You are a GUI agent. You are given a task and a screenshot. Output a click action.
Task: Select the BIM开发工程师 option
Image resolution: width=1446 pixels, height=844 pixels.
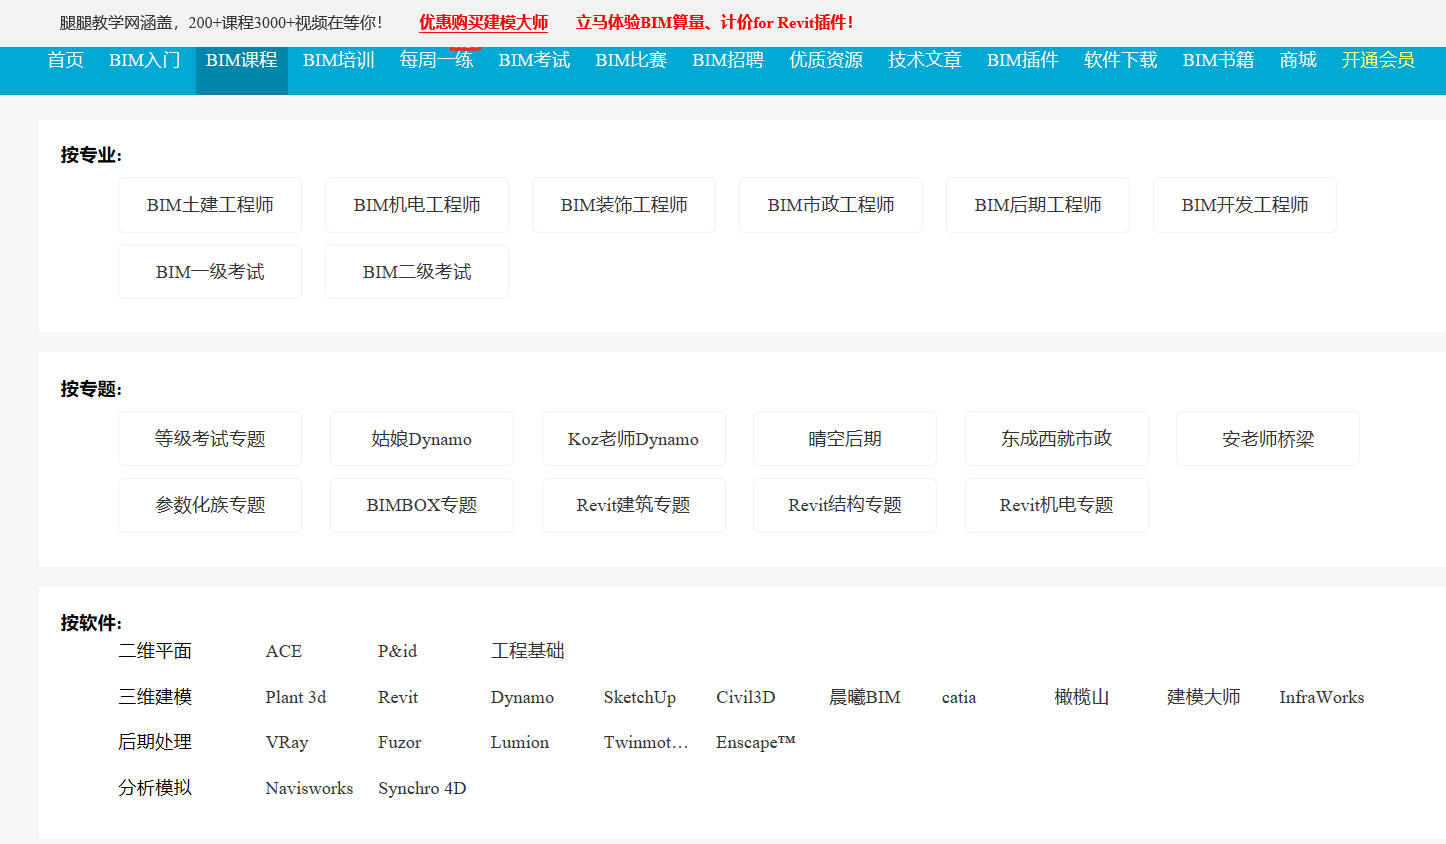(1245, 205)
